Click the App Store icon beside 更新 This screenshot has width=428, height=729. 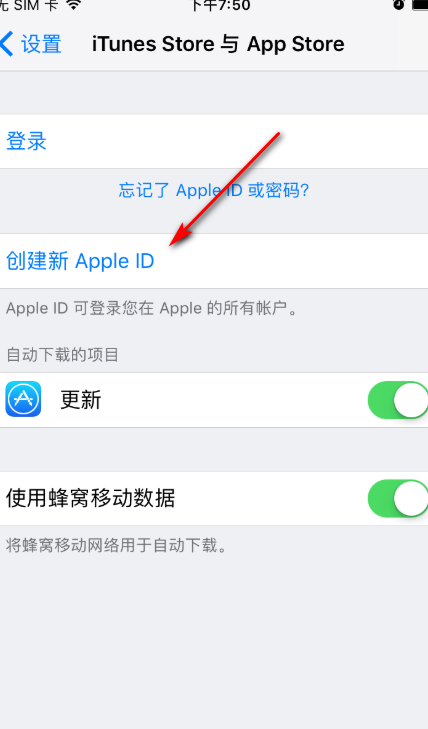[x=23, y=399]
